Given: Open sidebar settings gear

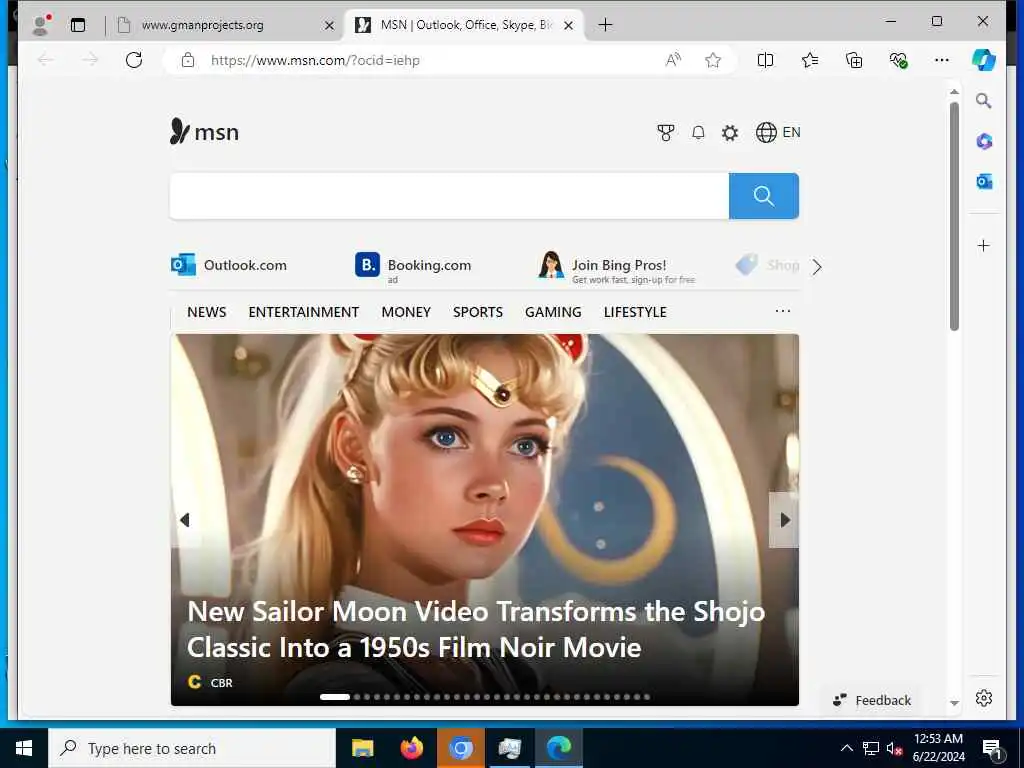Looking at the screenshot, I should point(984,698).
